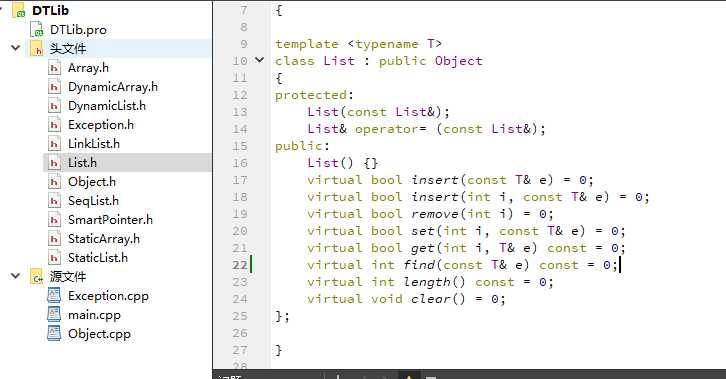Open the DTLib.pro project file
The image size is (726, 379).
(x=78, y=30)
